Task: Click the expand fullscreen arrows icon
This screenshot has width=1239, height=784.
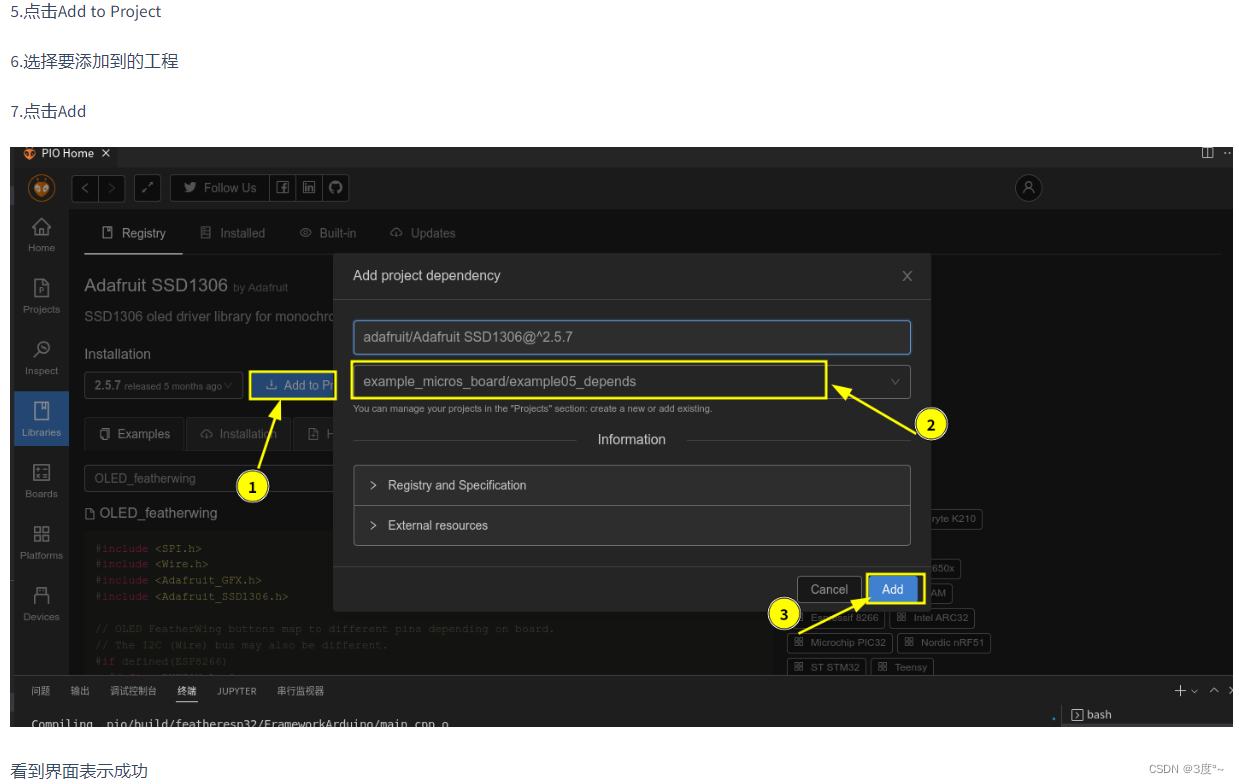Action: (x=147, y=188)
